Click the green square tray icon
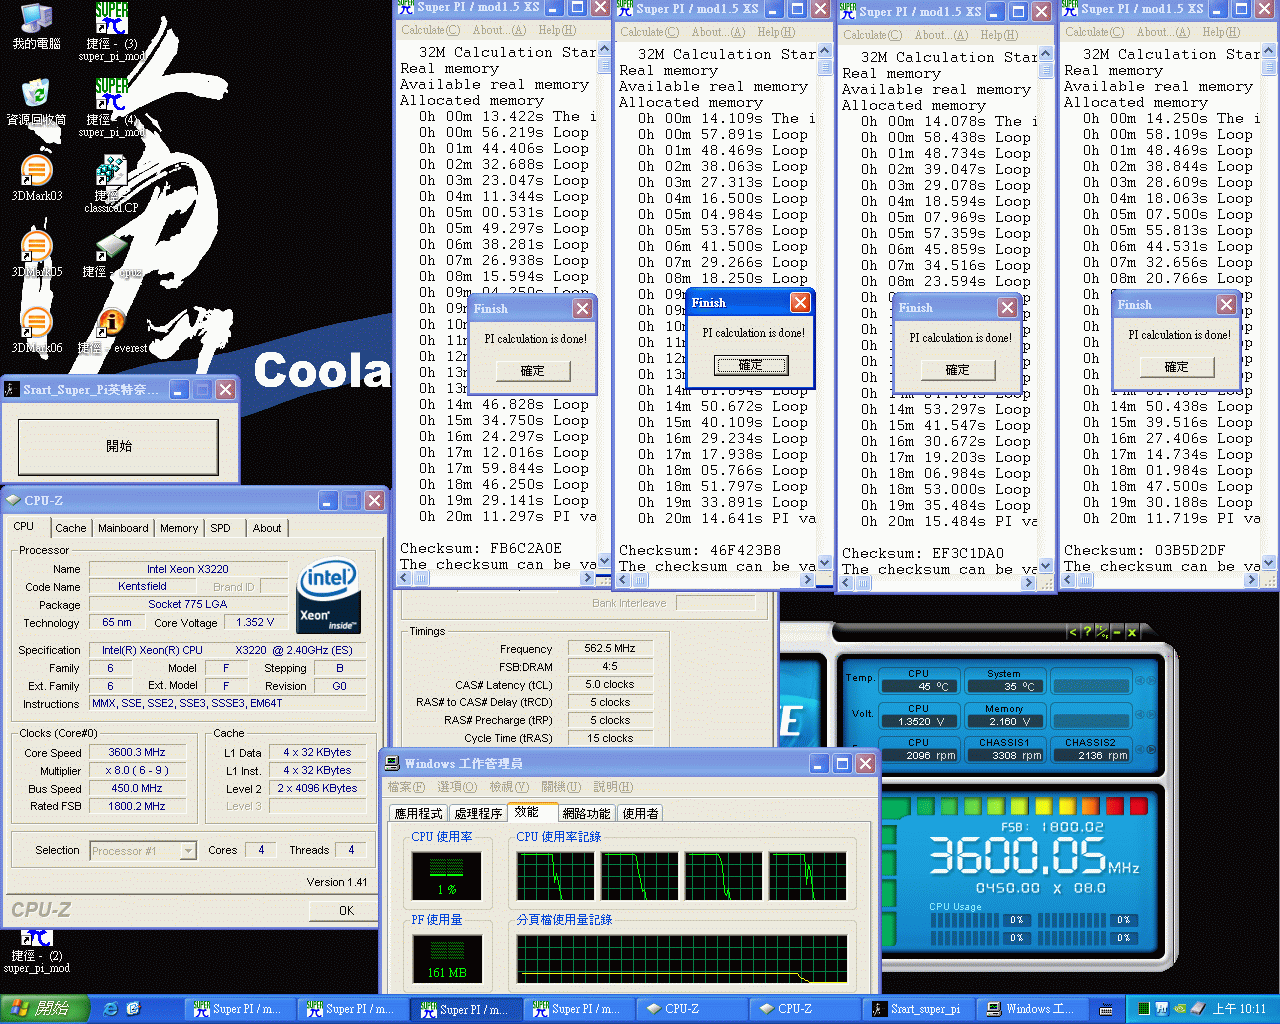This screenshot has height=1024, width=1280. click(1144, 1009)
